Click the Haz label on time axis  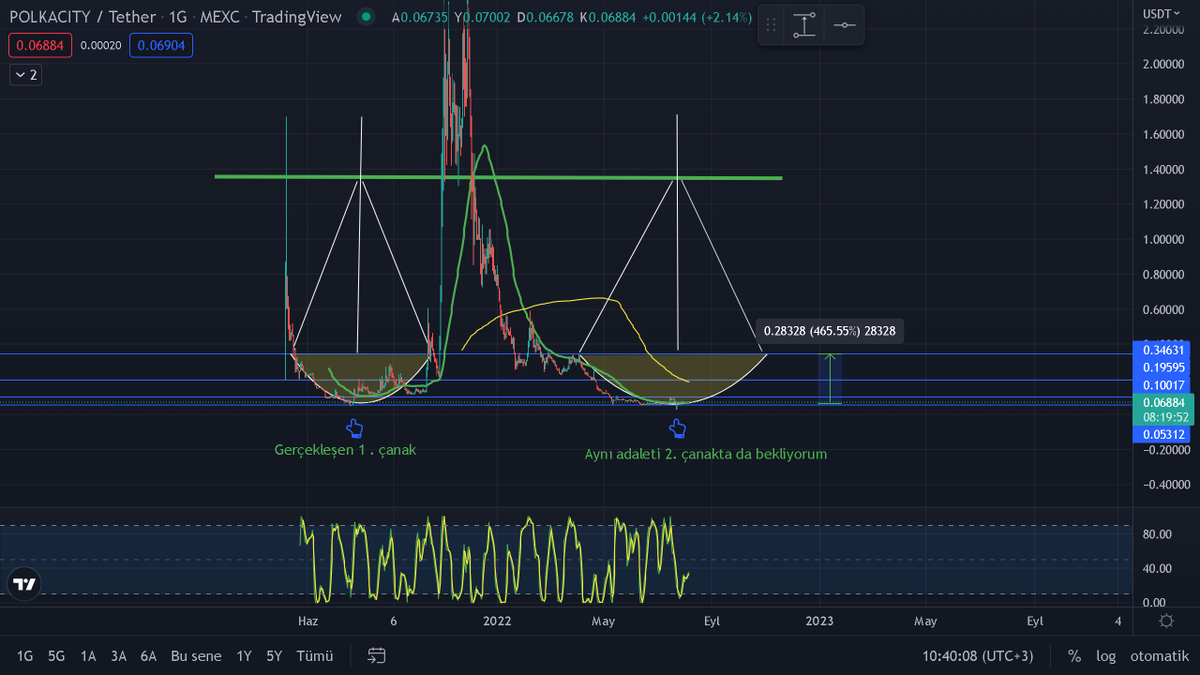point(308,621)
